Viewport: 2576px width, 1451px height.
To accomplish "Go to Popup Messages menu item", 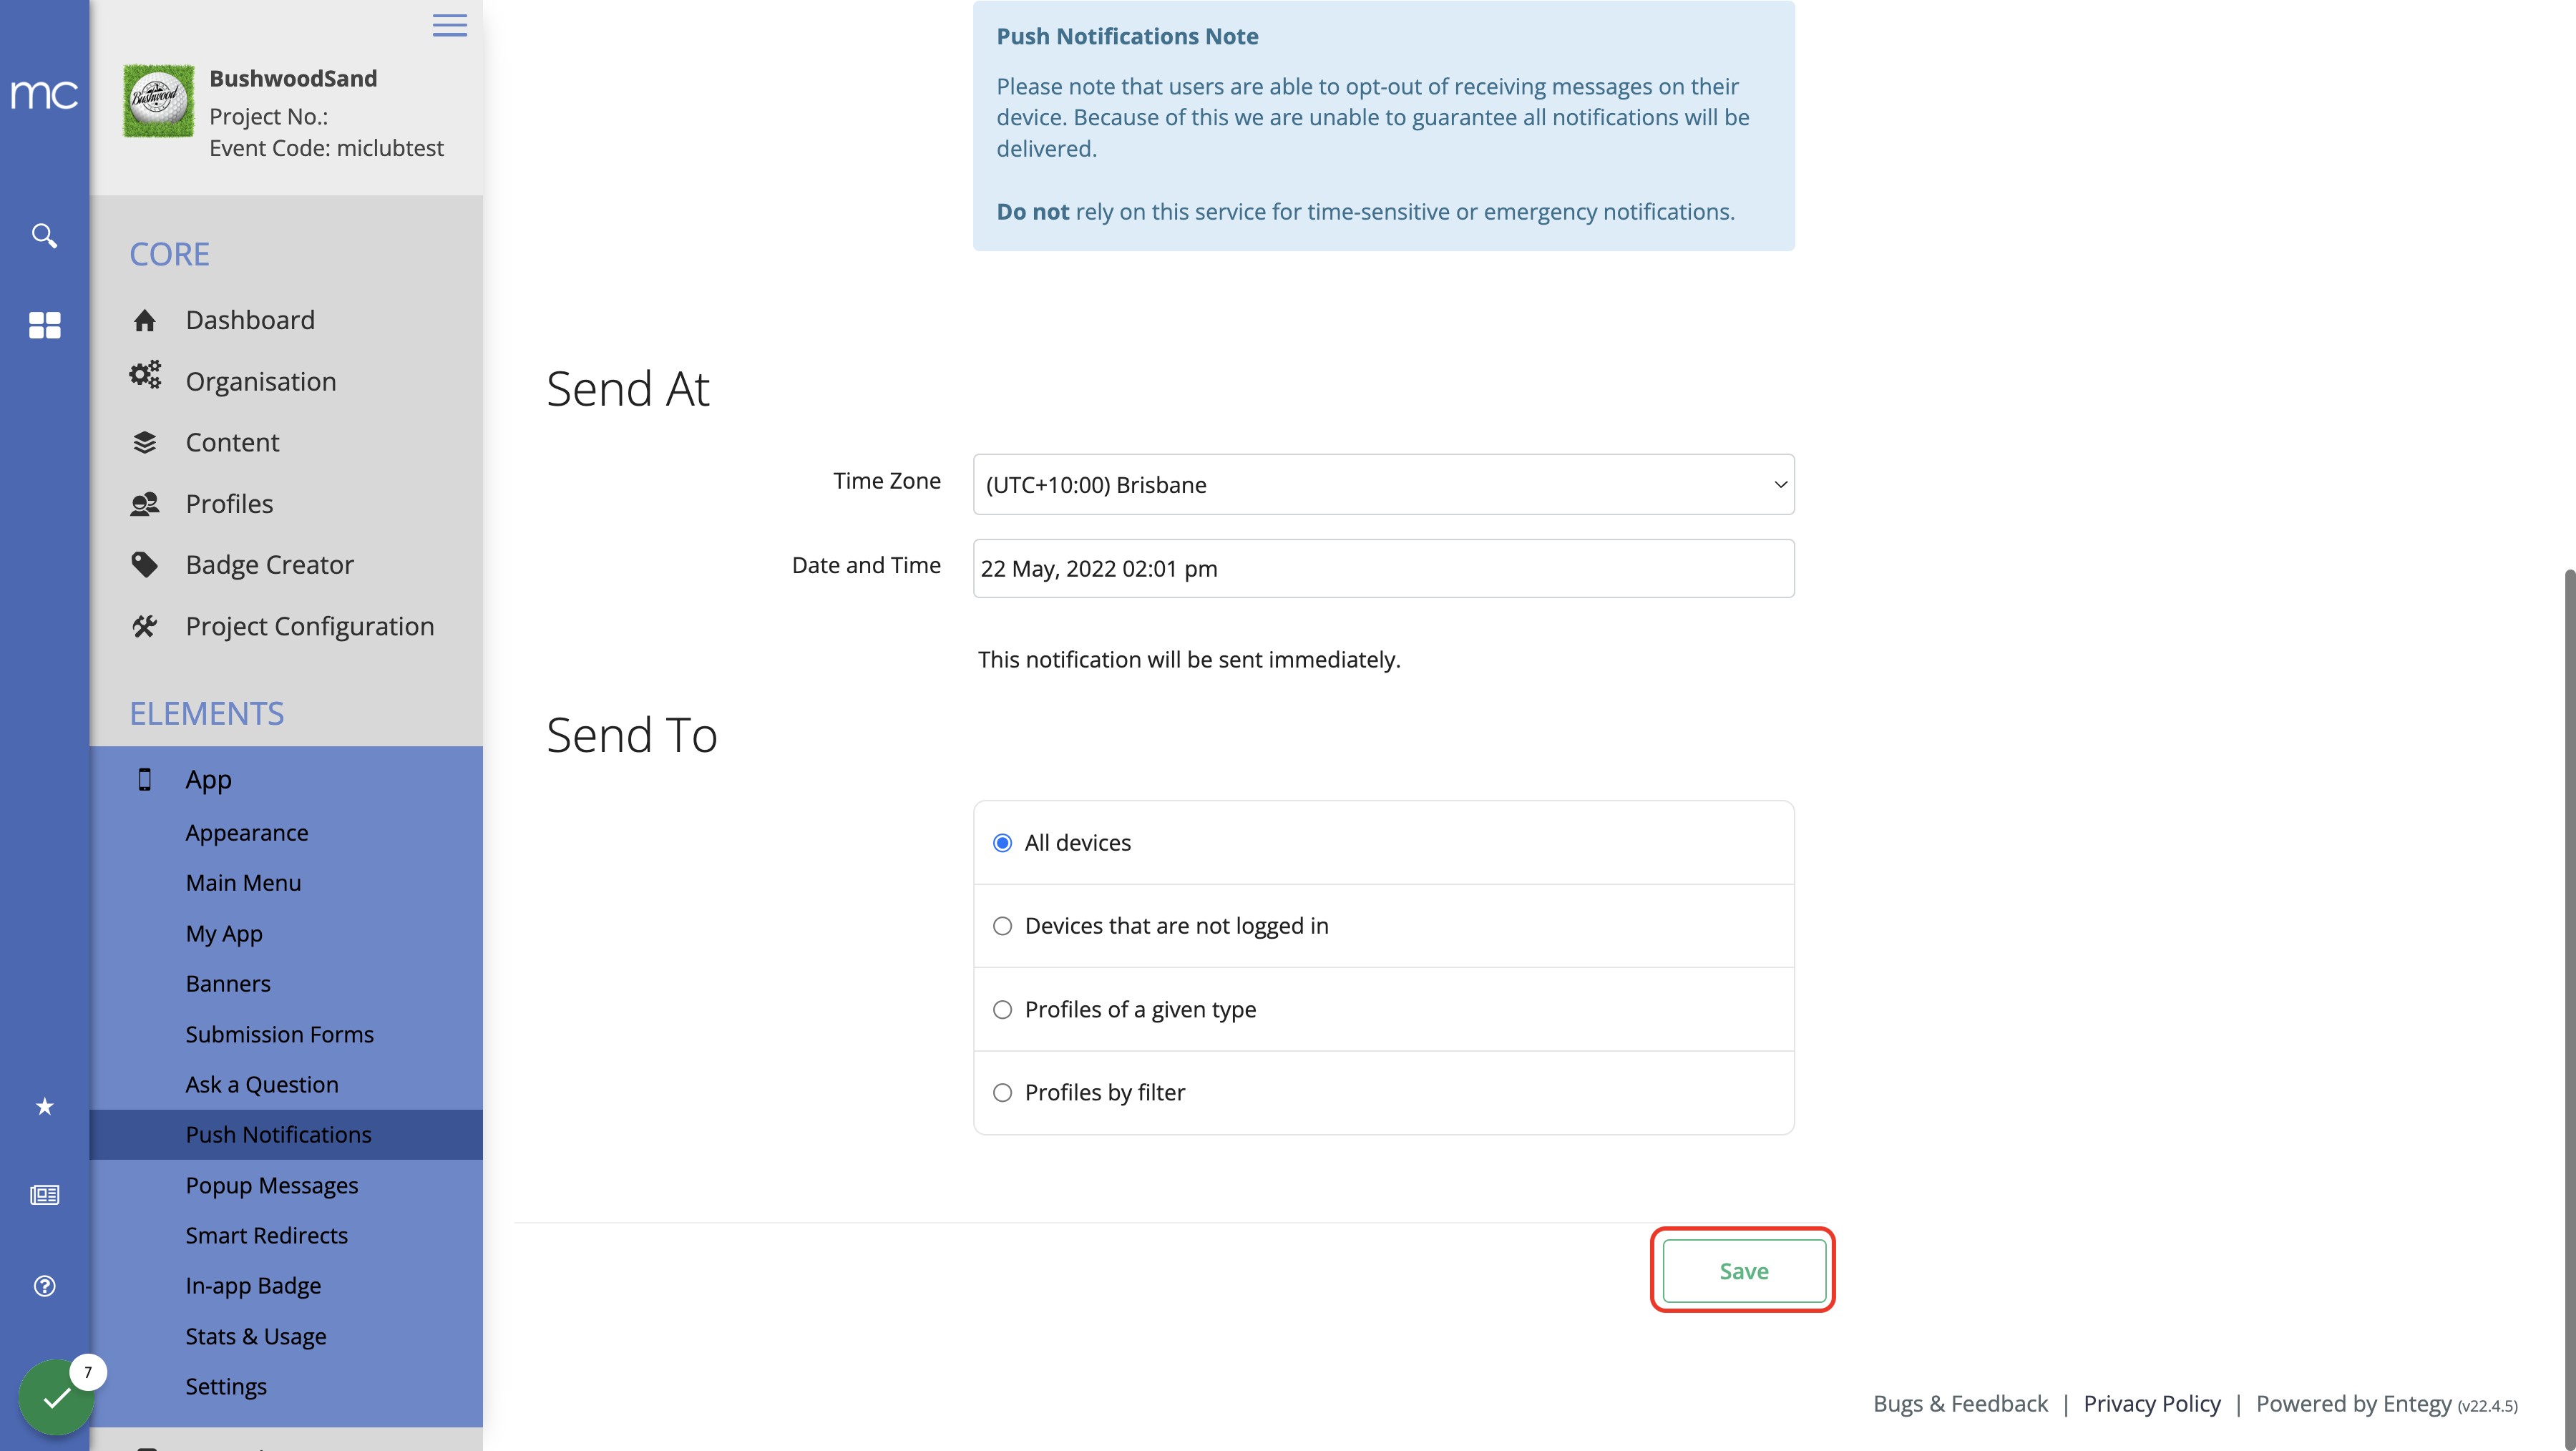I will tap(271, 1185).
